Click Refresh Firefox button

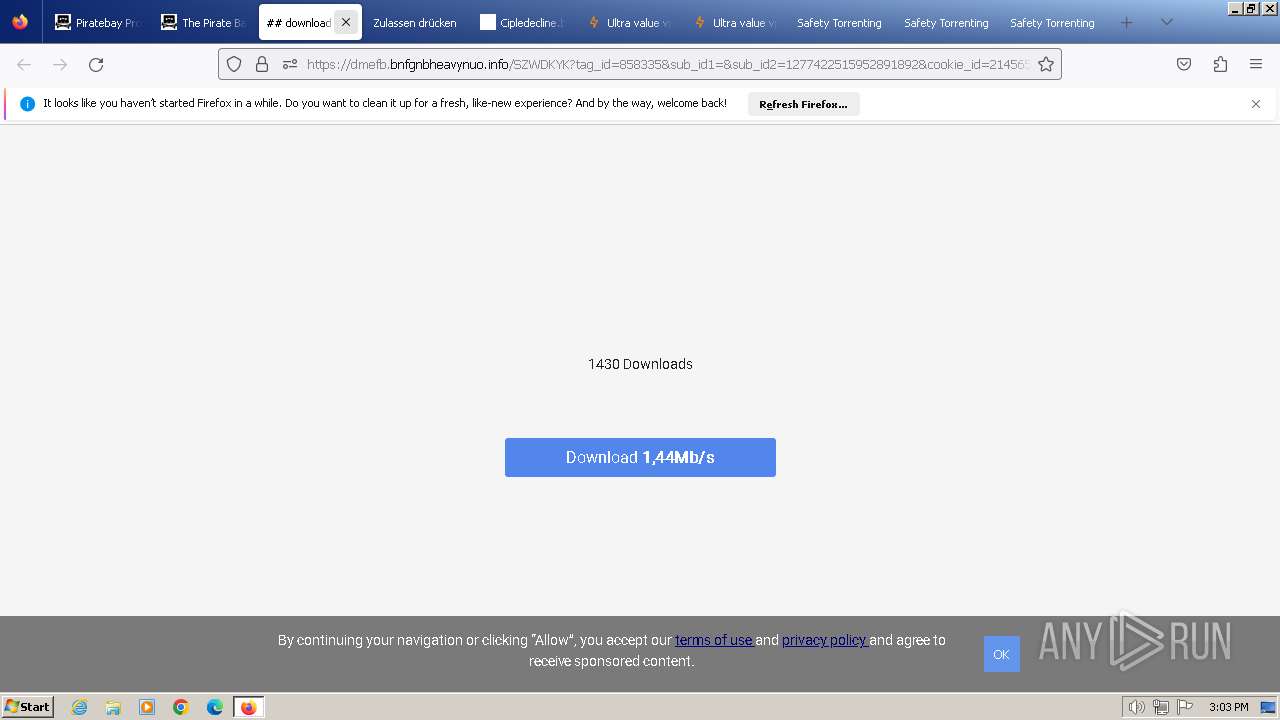click(x=803, y=104)
